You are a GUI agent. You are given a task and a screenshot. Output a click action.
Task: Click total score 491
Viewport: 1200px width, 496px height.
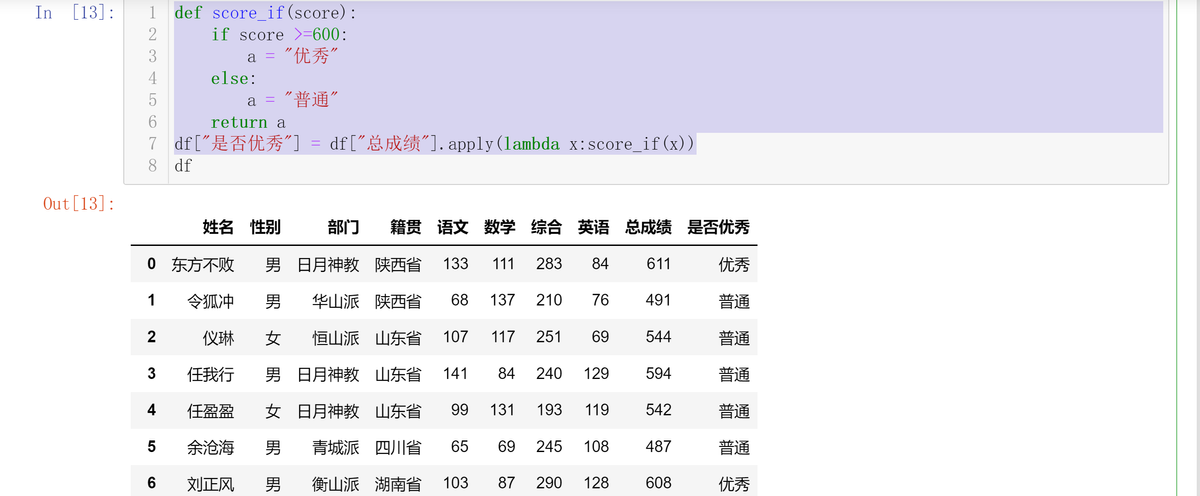tap(659, 300)
